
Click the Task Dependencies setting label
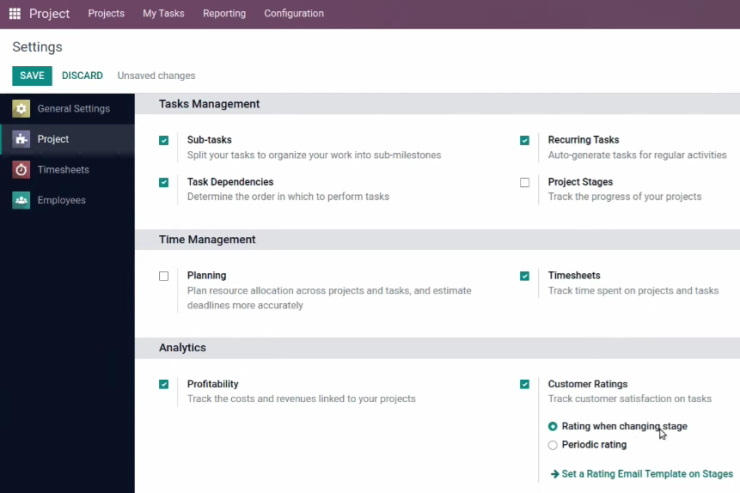click(x=230, y=182)
